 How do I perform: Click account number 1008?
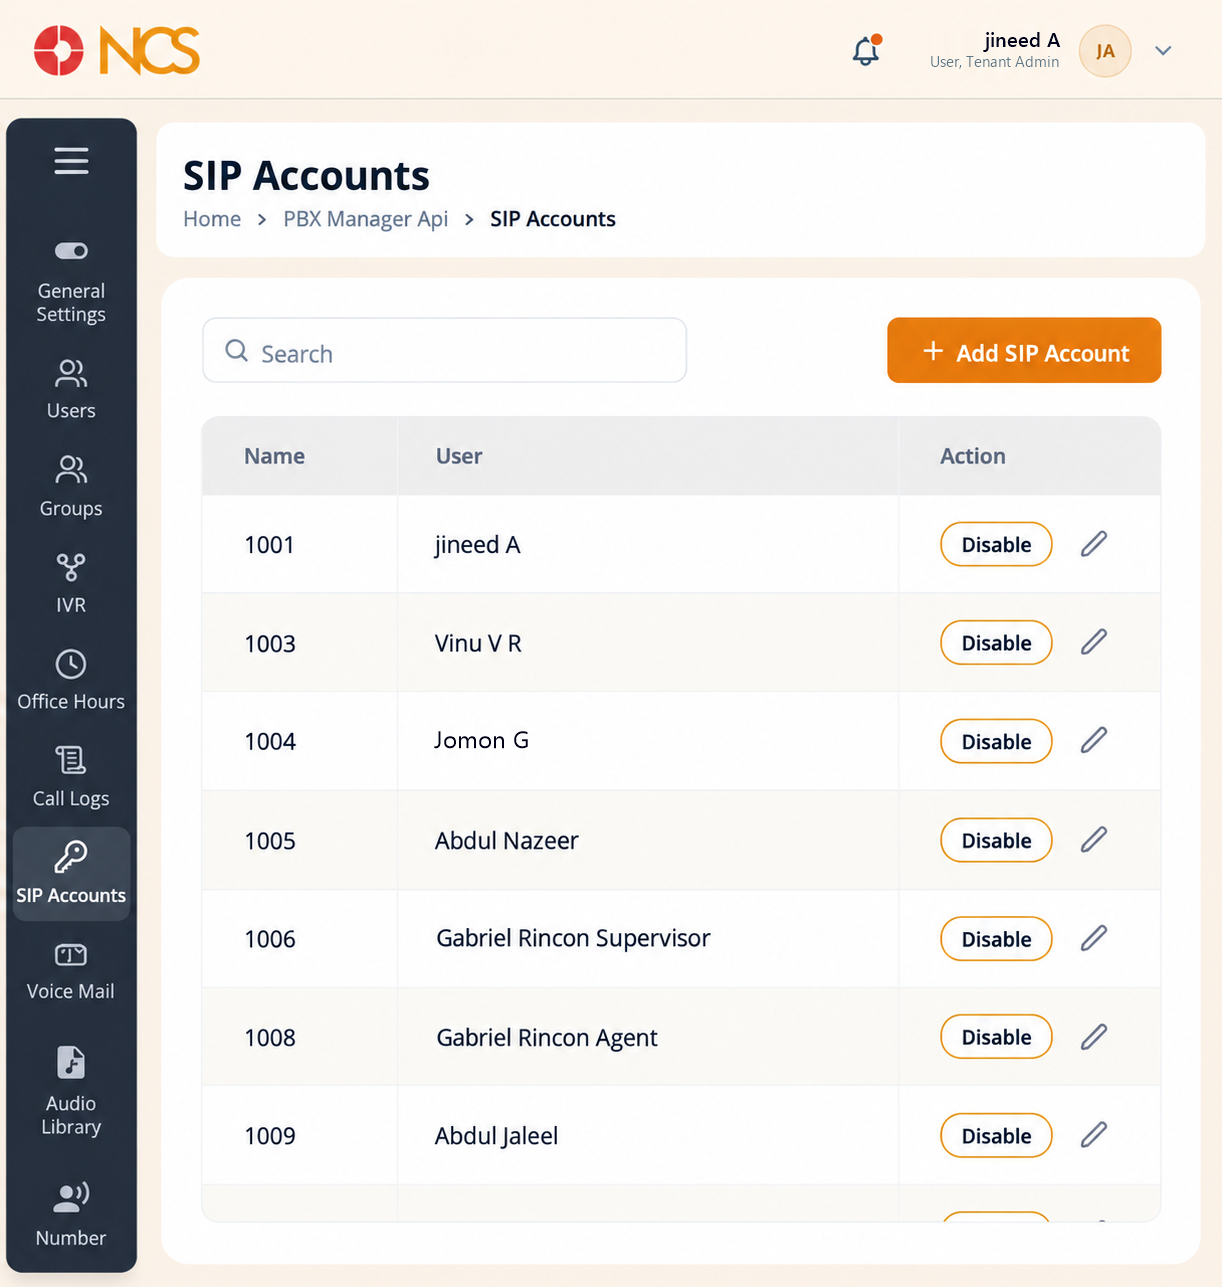tap(270, 1038)
